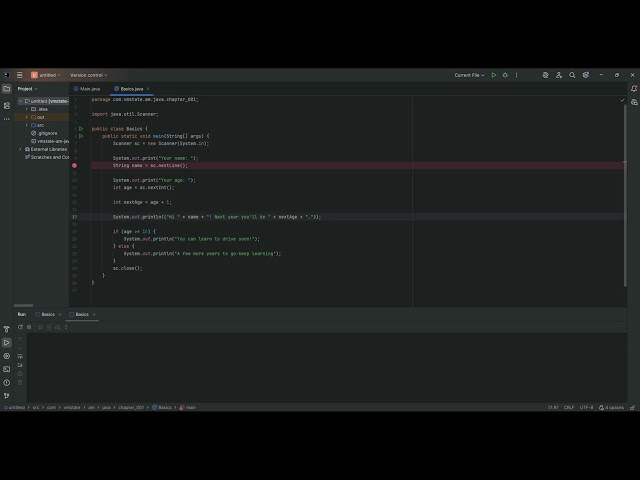Open Project view selector dropdown
Viewport: 640px width, 480px height.
click(27, 89)
